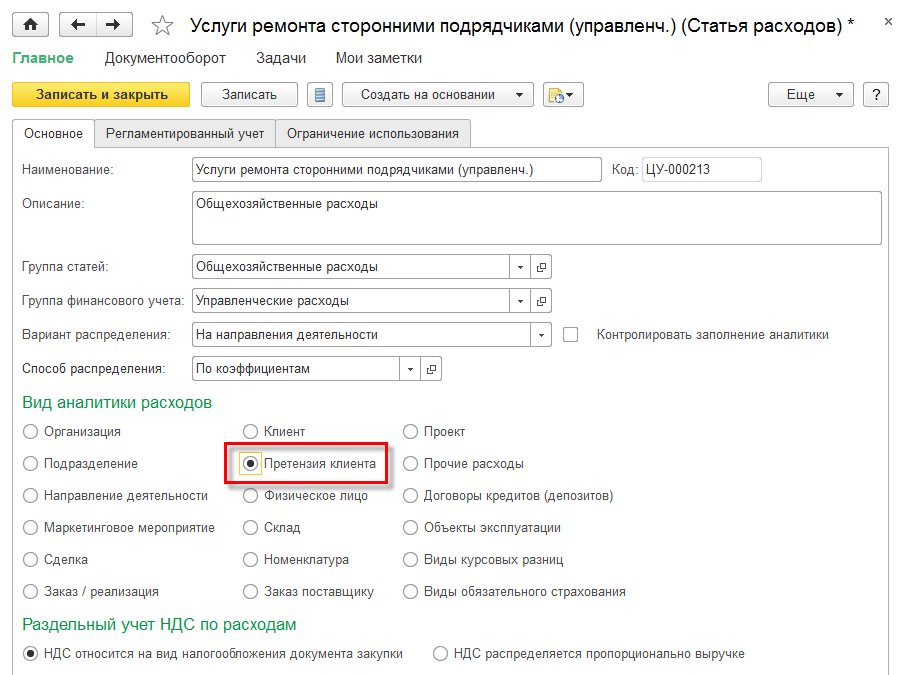The height and width of the screenshot is (675, 906).
Task: Go back with the left arrow
Action: pos(78,25)
